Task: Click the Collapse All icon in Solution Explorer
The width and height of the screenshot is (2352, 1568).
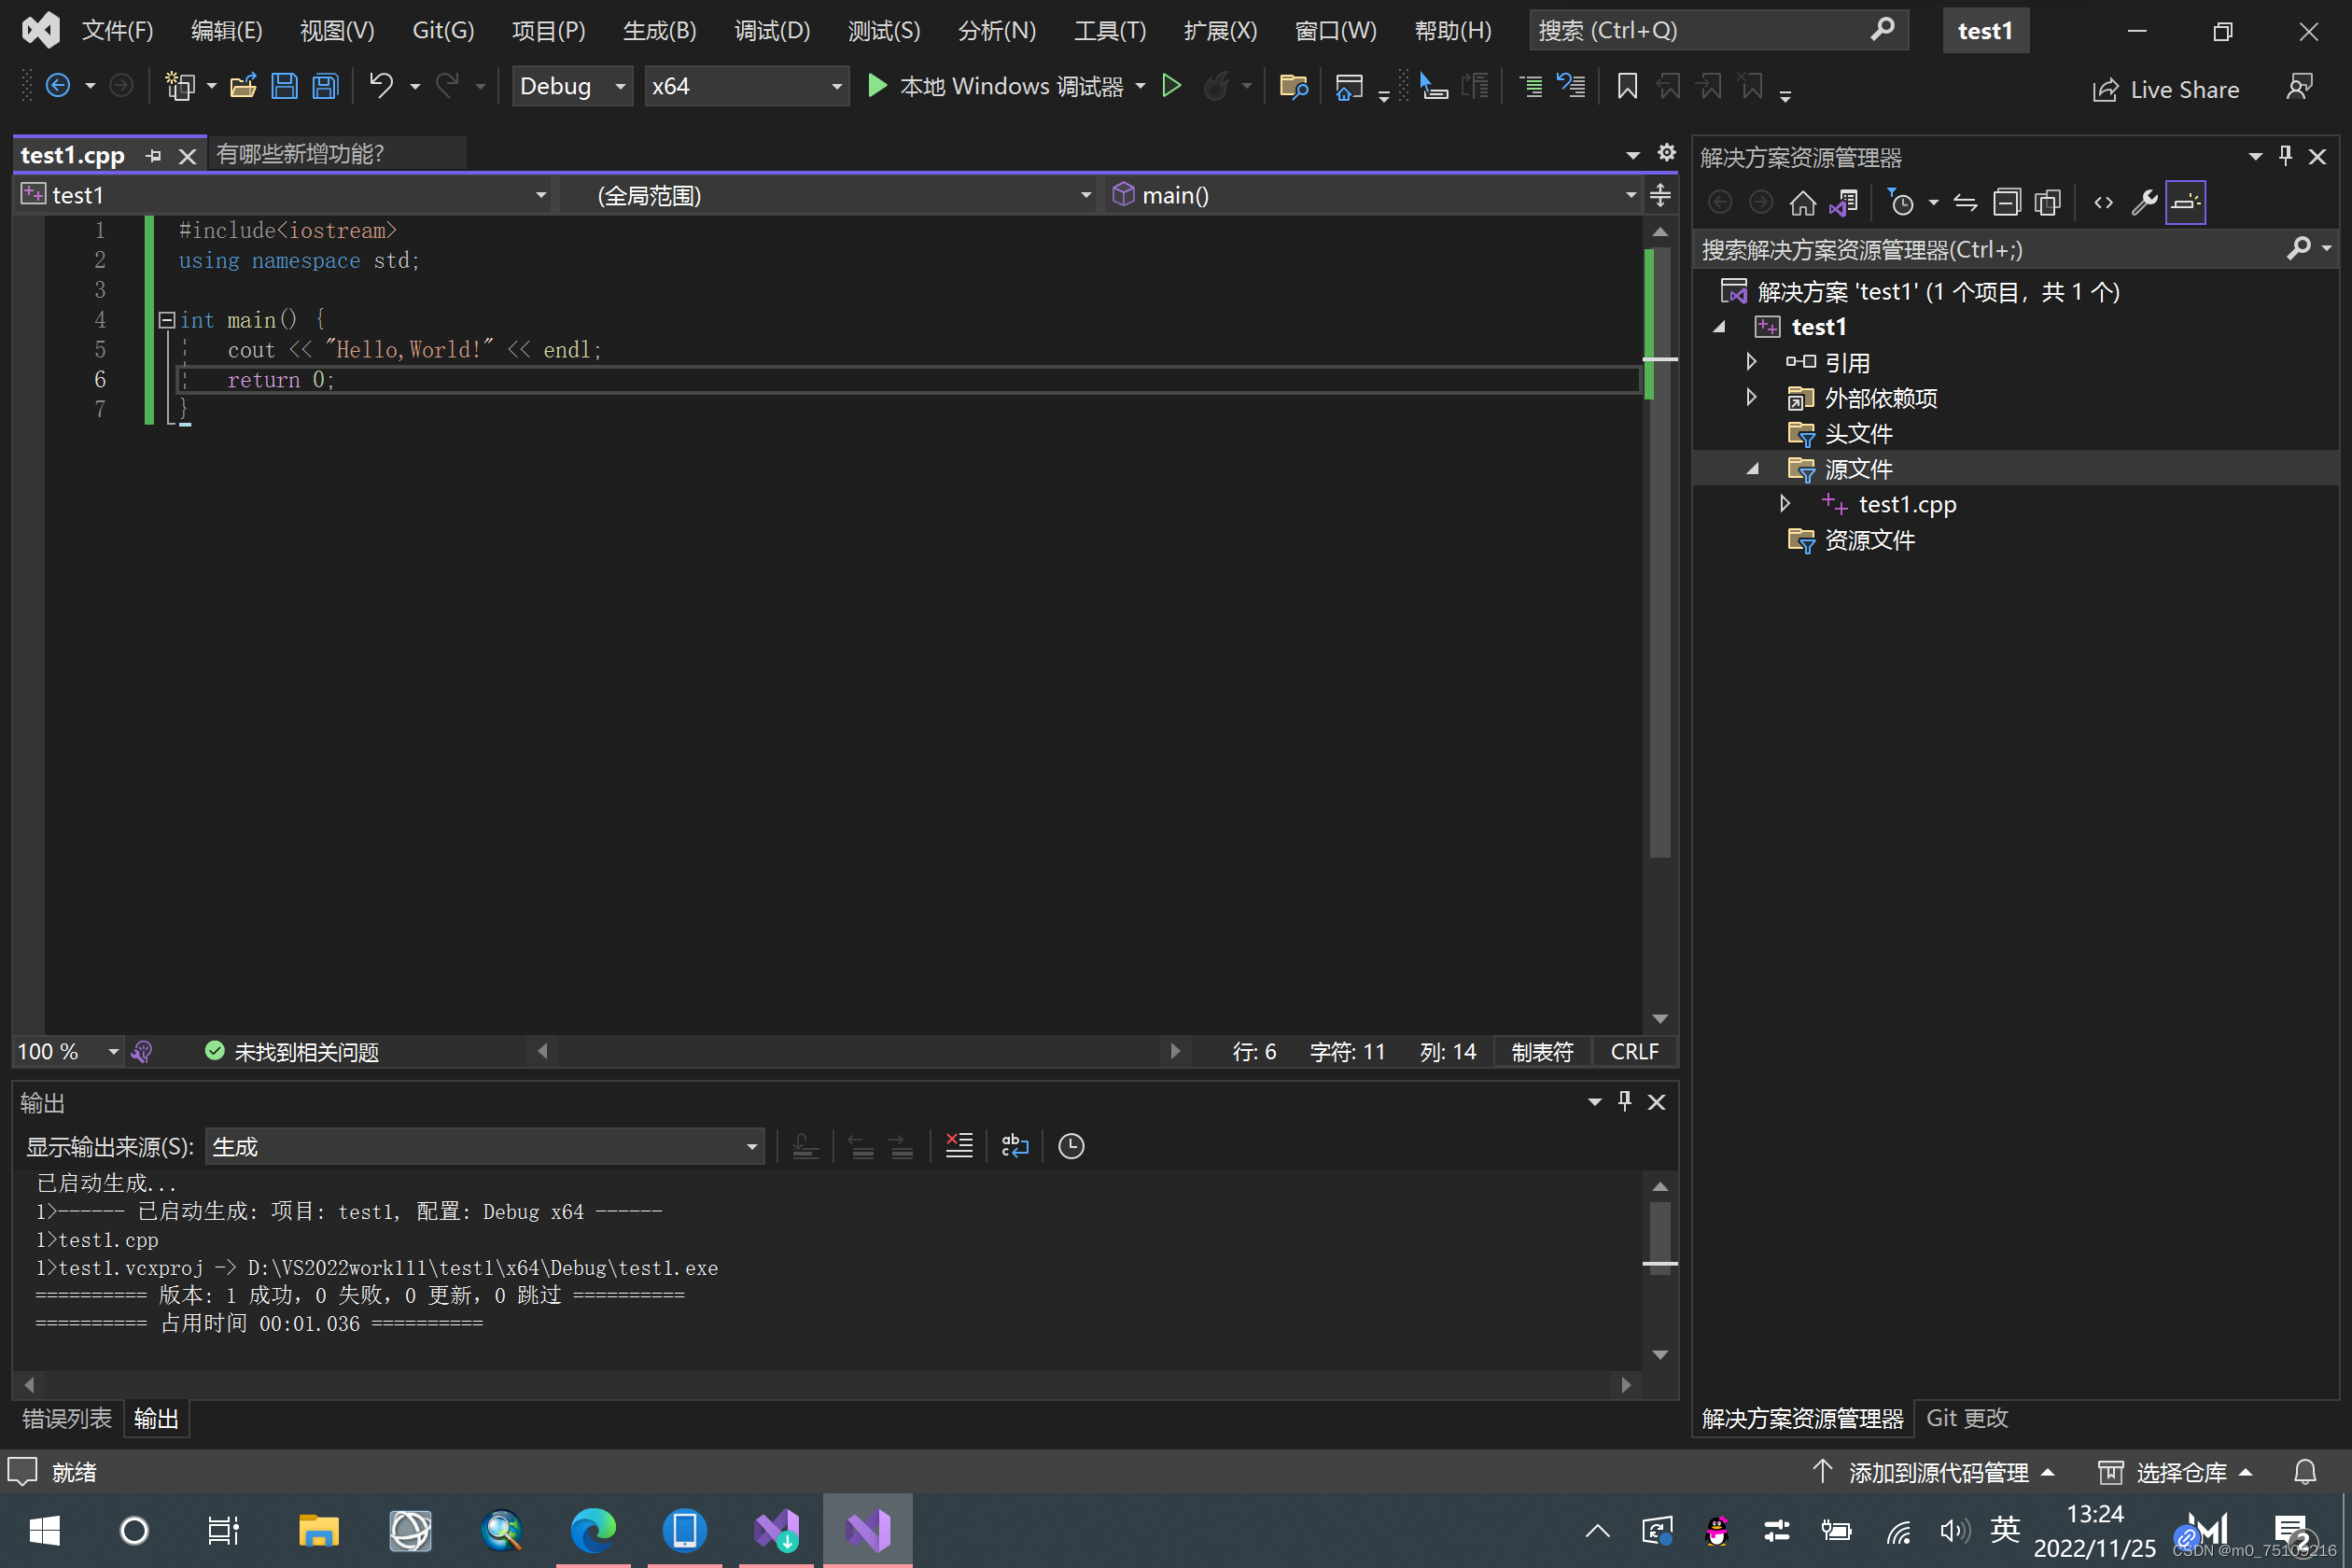Action: point(2006,203)
